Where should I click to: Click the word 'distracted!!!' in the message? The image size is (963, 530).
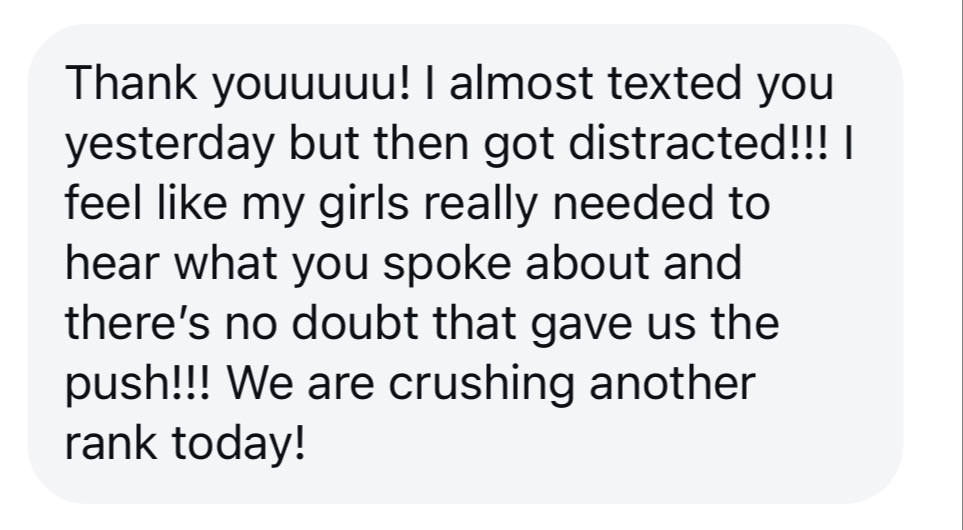coord(698,143)
